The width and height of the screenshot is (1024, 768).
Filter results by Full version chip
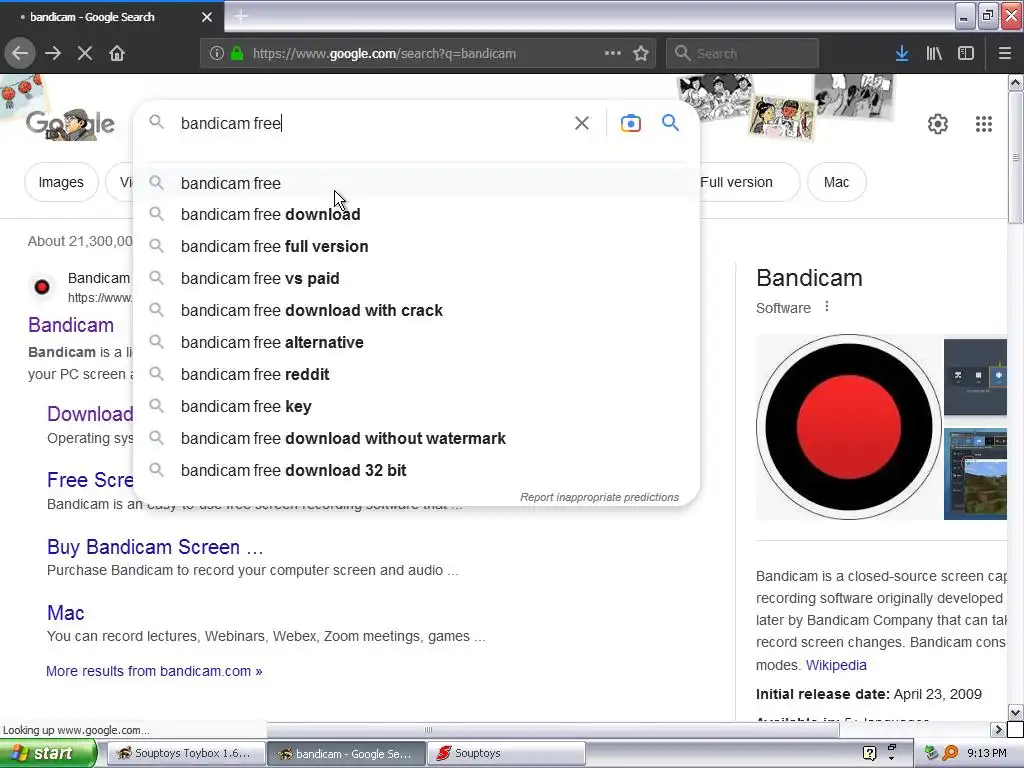(x=748, y=182)
